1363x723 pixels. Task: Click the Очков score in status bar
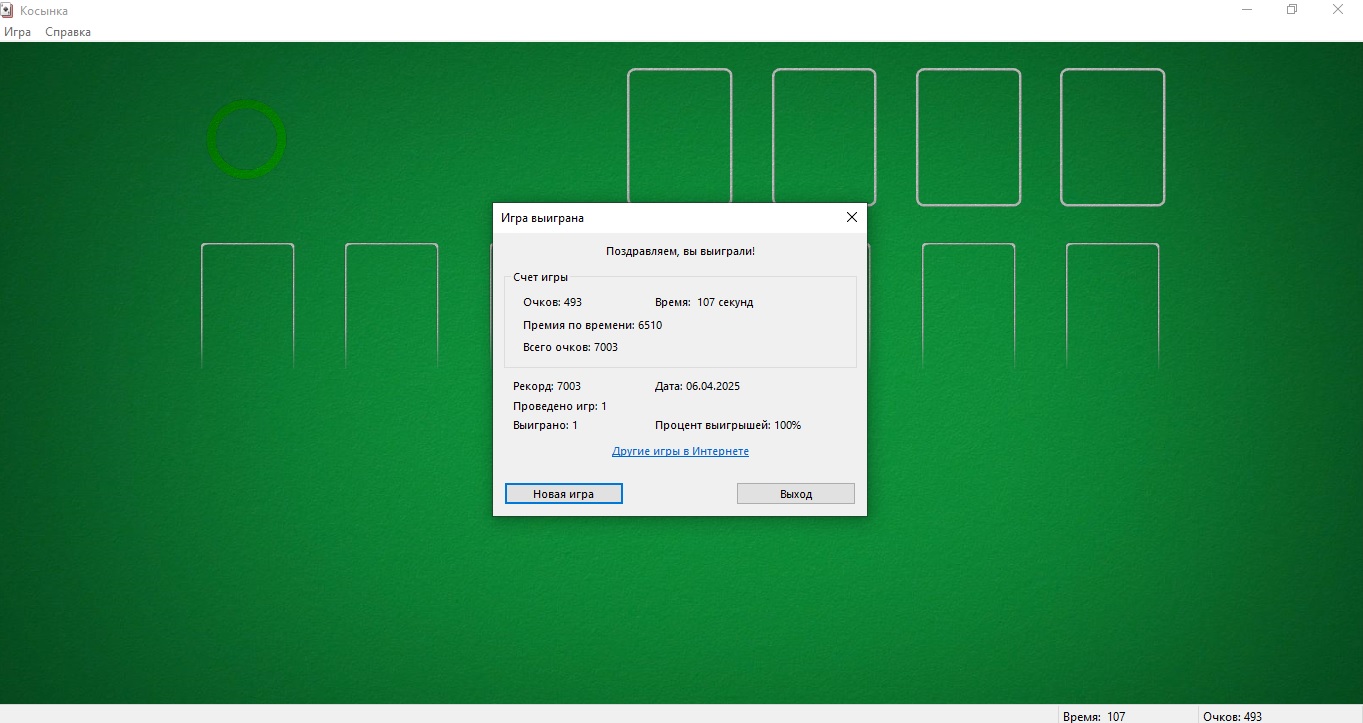[x=1232, y=716]
